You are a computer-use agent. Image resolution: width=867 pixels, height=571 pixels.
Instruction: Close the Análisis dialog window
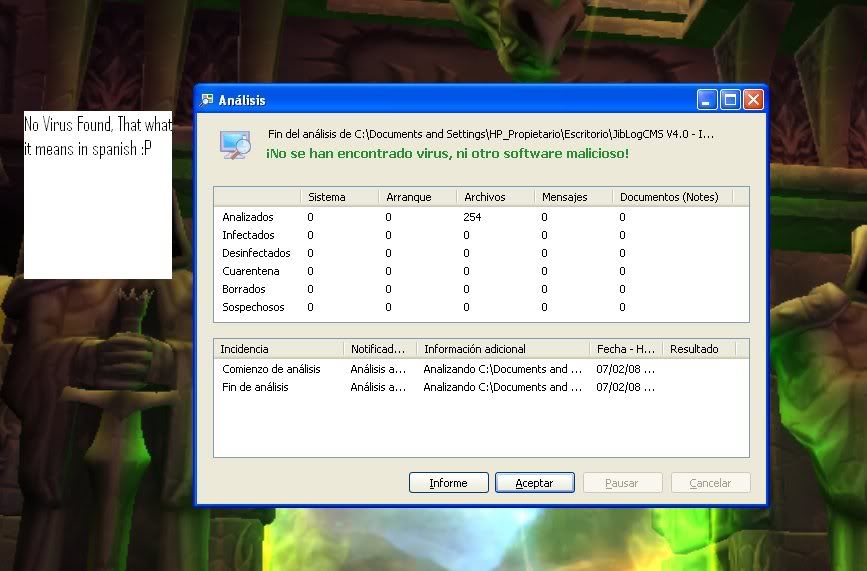point(753,99)
